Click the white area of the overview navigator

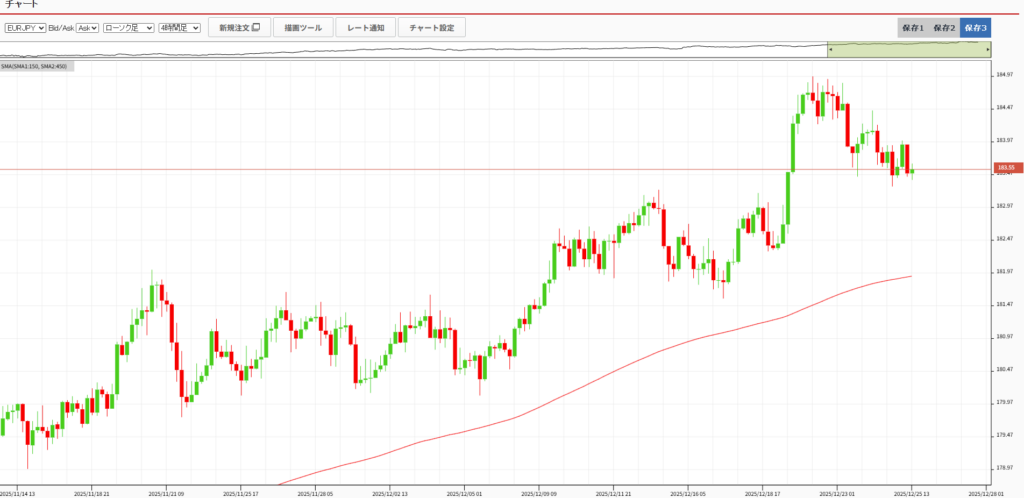(x=400, y=50)
